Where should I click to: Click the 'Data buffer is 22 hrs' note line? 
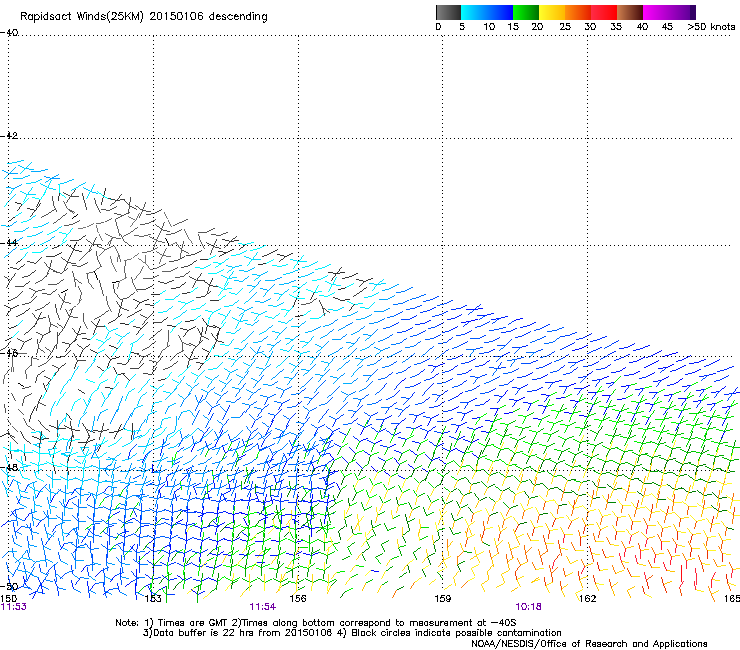click(x=352, y=633)
